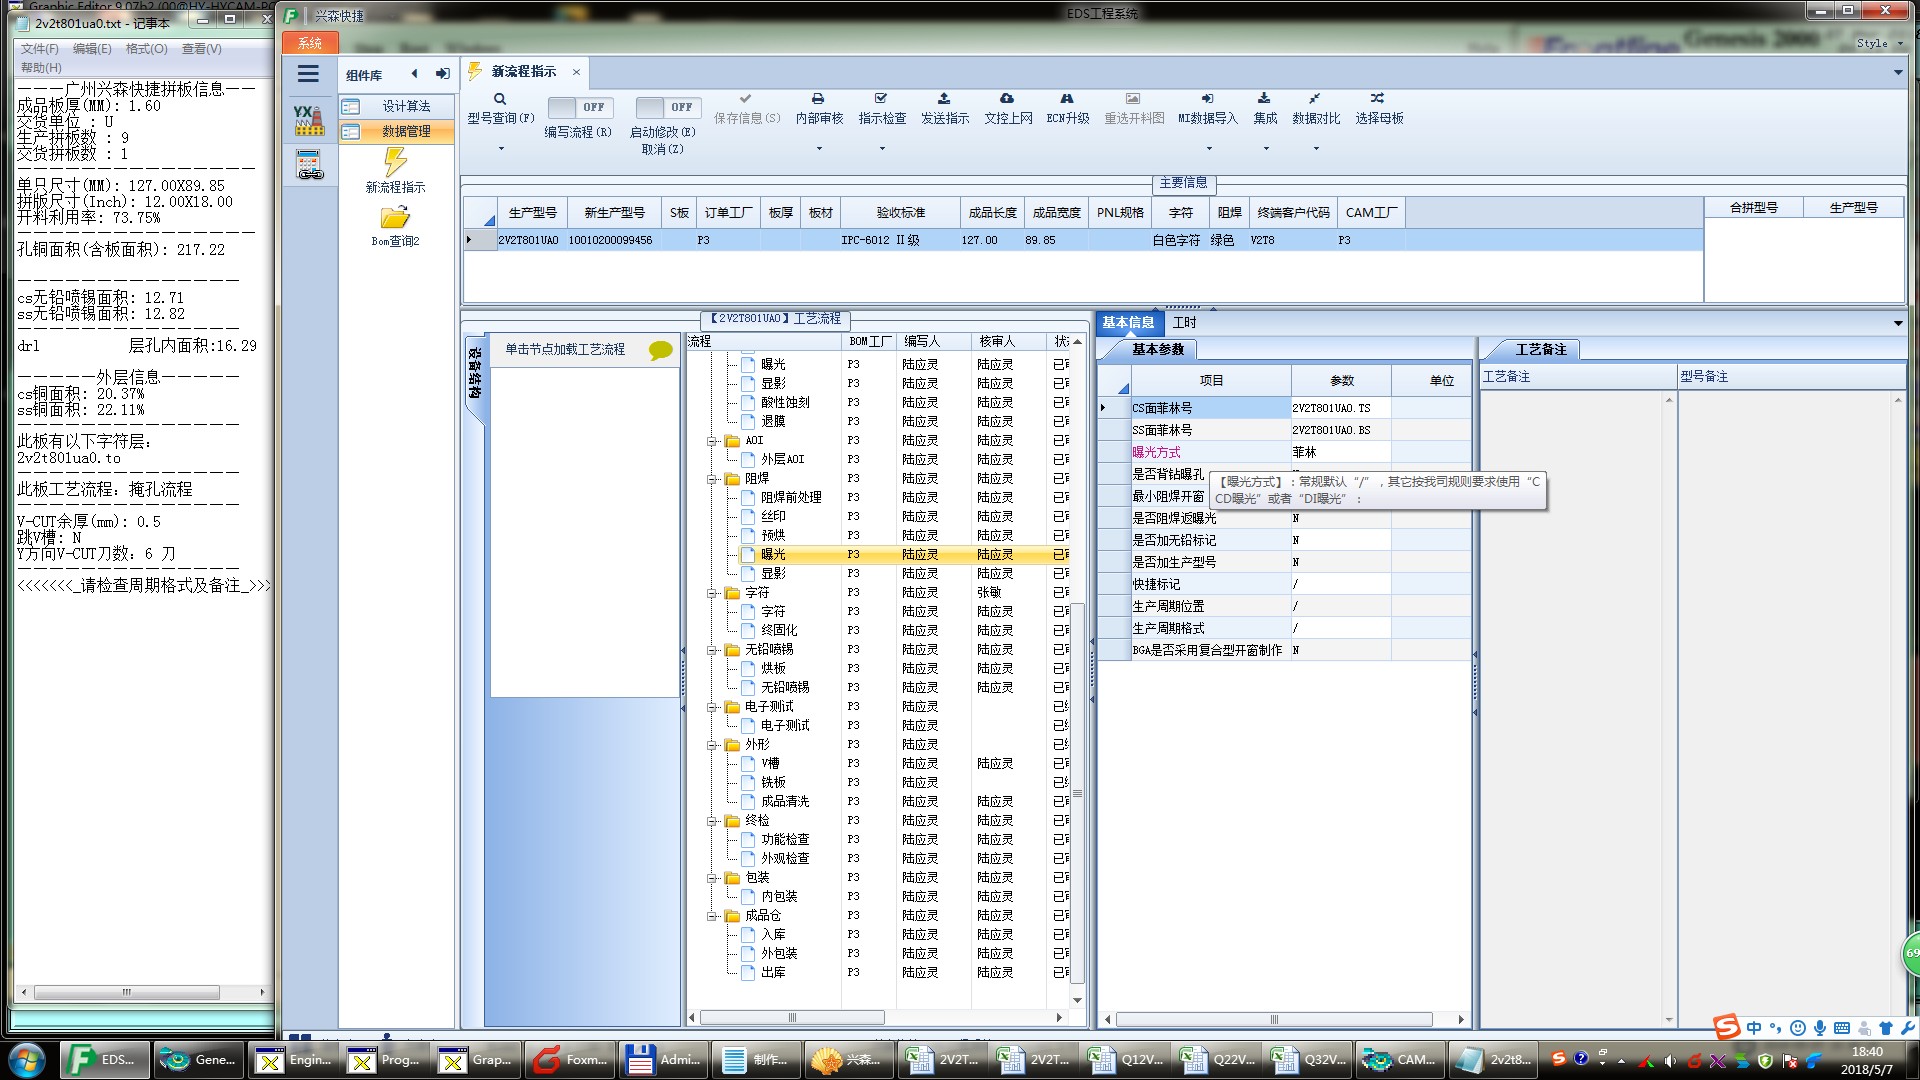Switch to the 工时 tab
The height and width of the screenshot is (1080, 1920).
pyautogui.click(x=1184, y=322)
